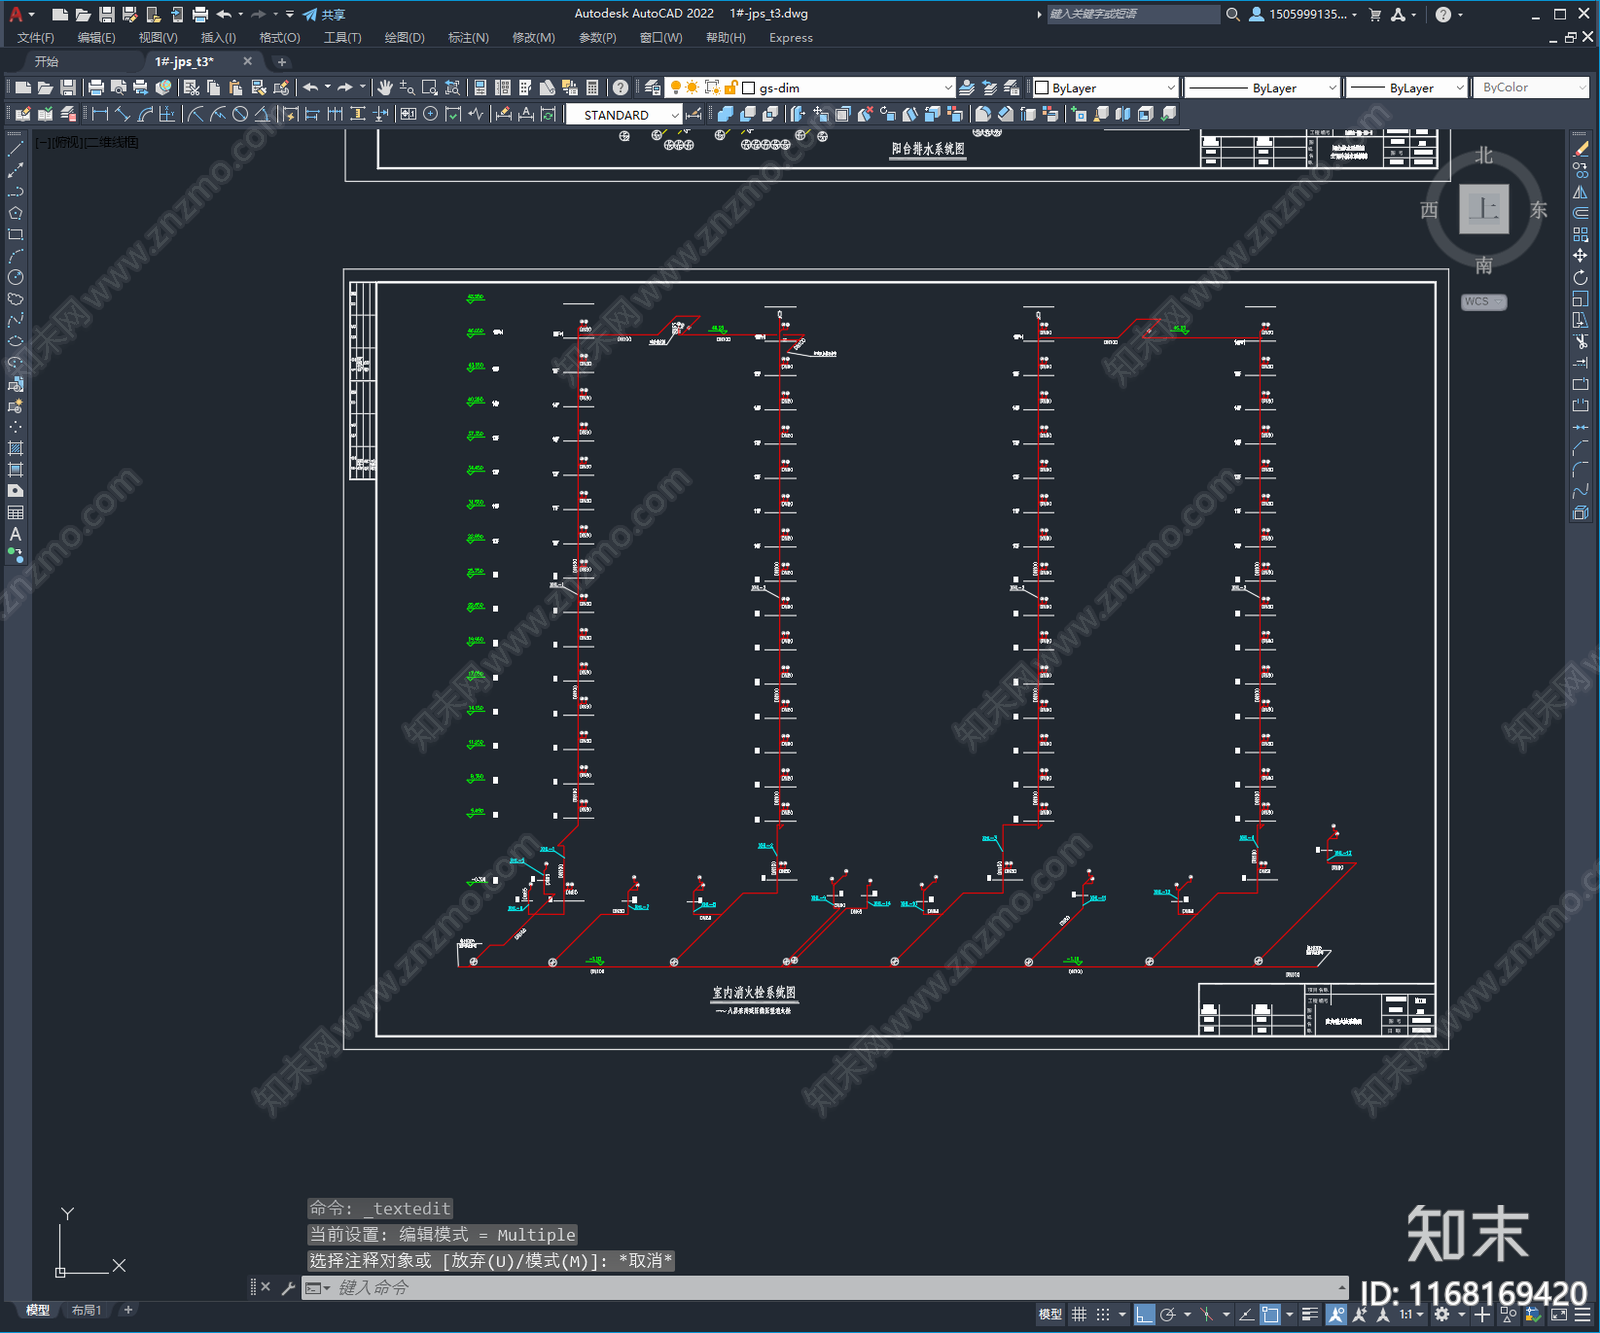Select the Multiline Text A tool
The width and height of the screenshot is (1600, 1333).
coord(15,534)
